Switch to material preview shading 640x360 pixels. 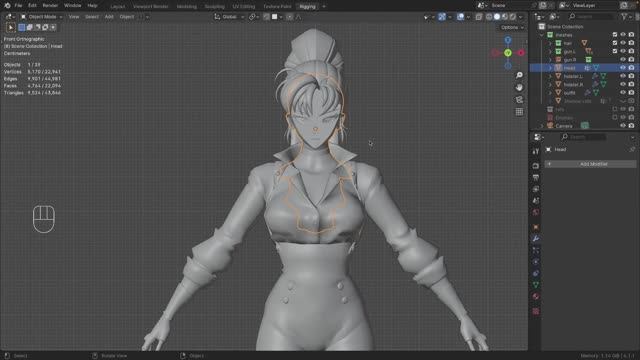[x=505, y=17]
